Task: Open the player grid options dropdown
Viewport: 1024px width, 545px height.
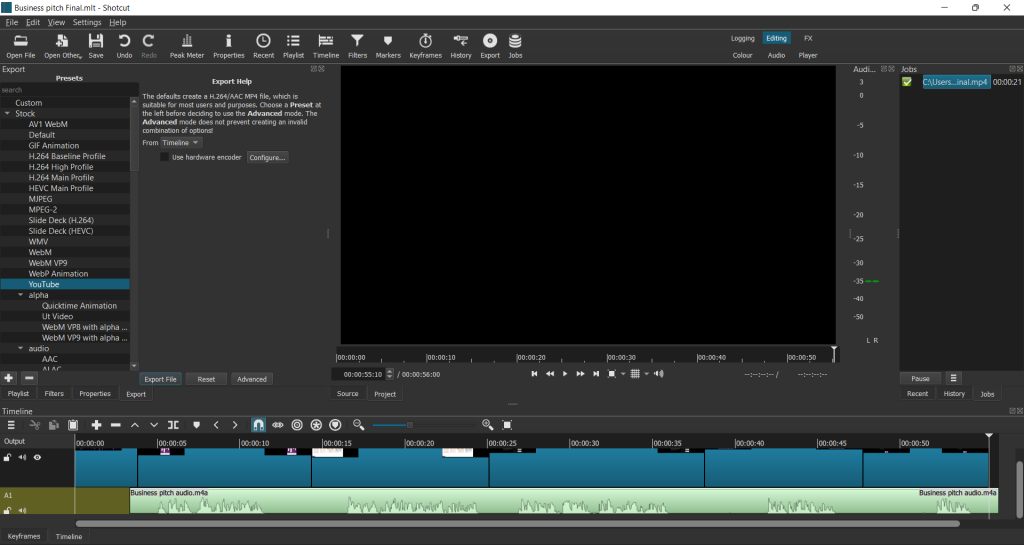Action: click(x=646, y=374)
